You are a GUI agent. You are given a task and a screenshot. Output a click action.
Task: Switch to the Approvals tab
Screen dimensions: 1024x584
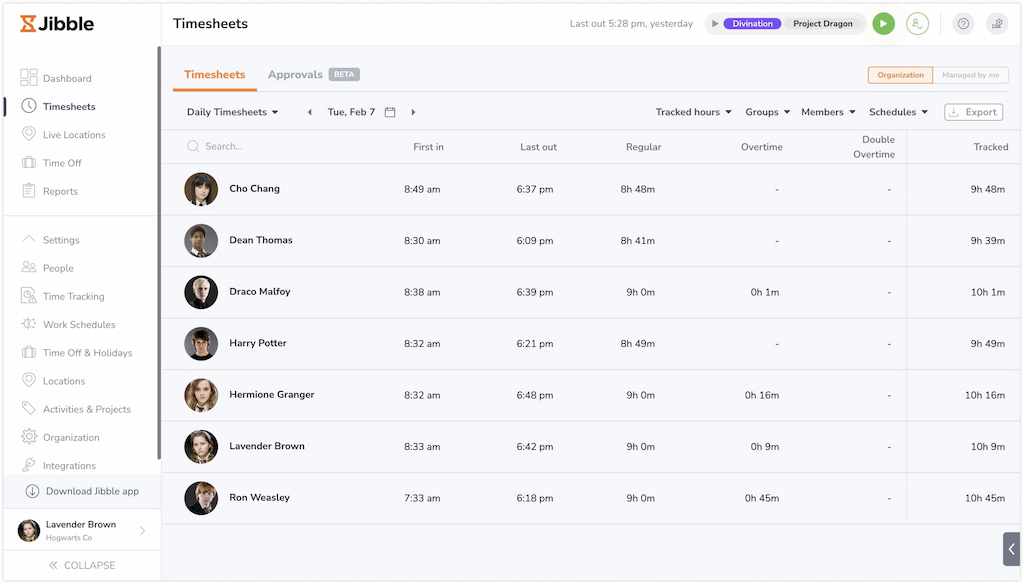296,74
